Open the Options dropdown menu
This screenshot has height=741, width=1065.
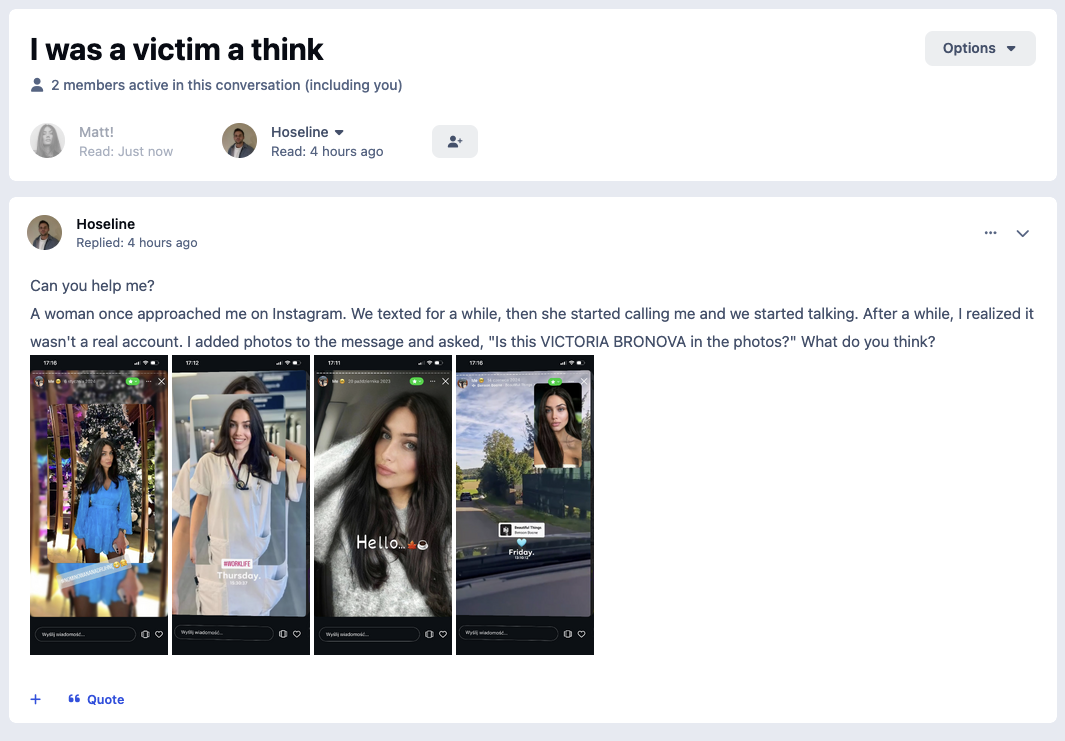979,48
